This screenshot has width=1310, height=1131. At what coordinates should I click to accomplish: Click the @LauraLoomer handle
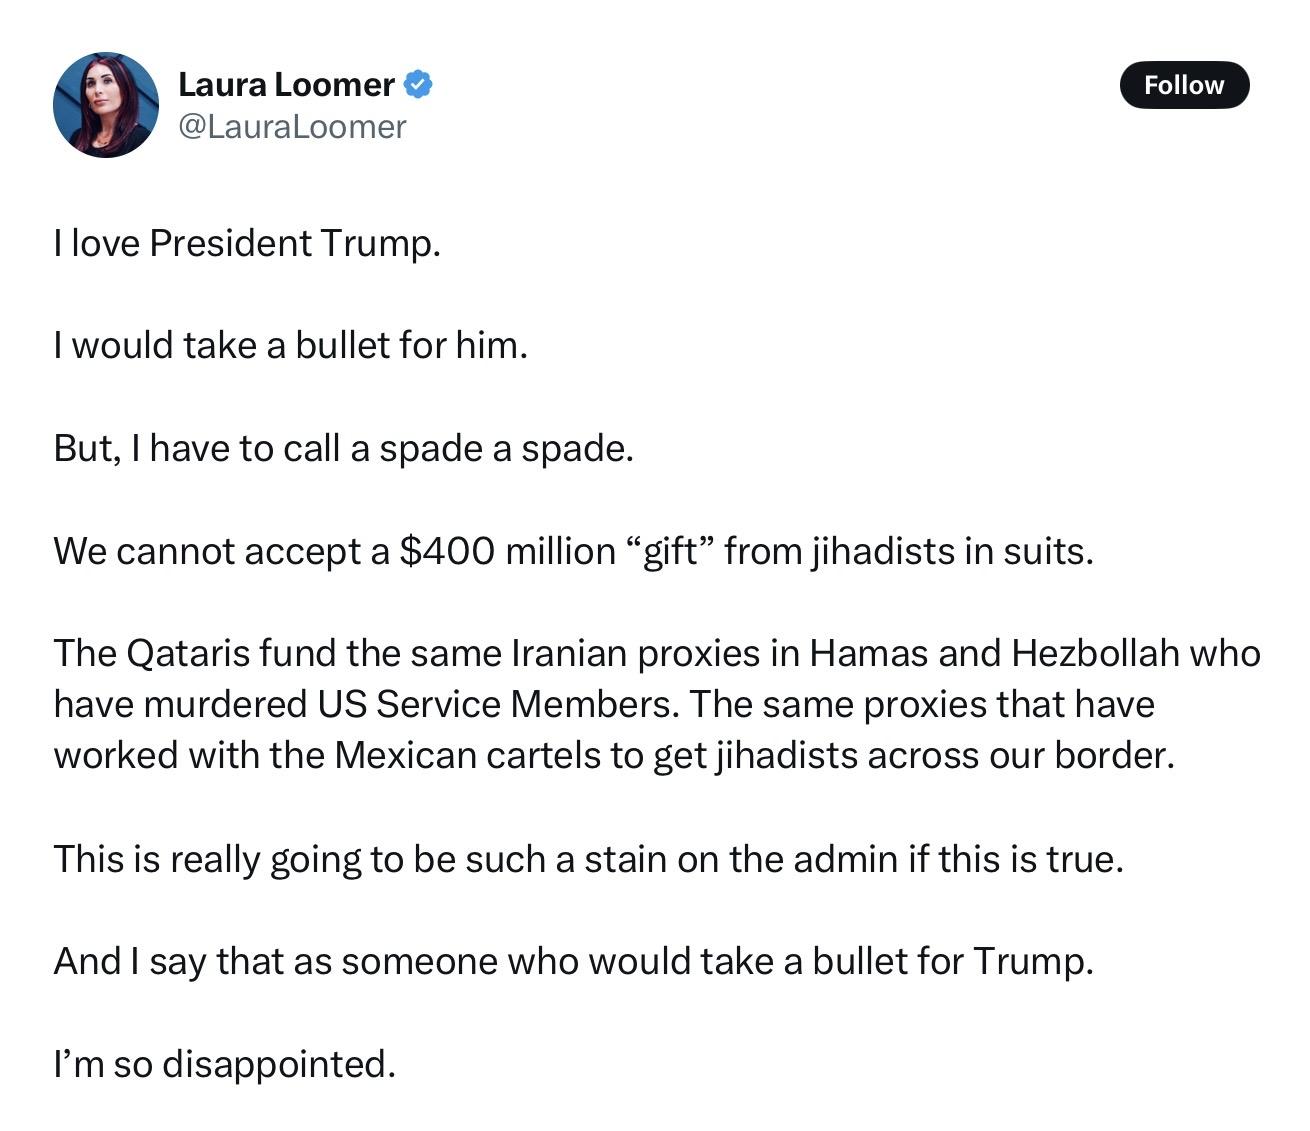pos(292,127)
